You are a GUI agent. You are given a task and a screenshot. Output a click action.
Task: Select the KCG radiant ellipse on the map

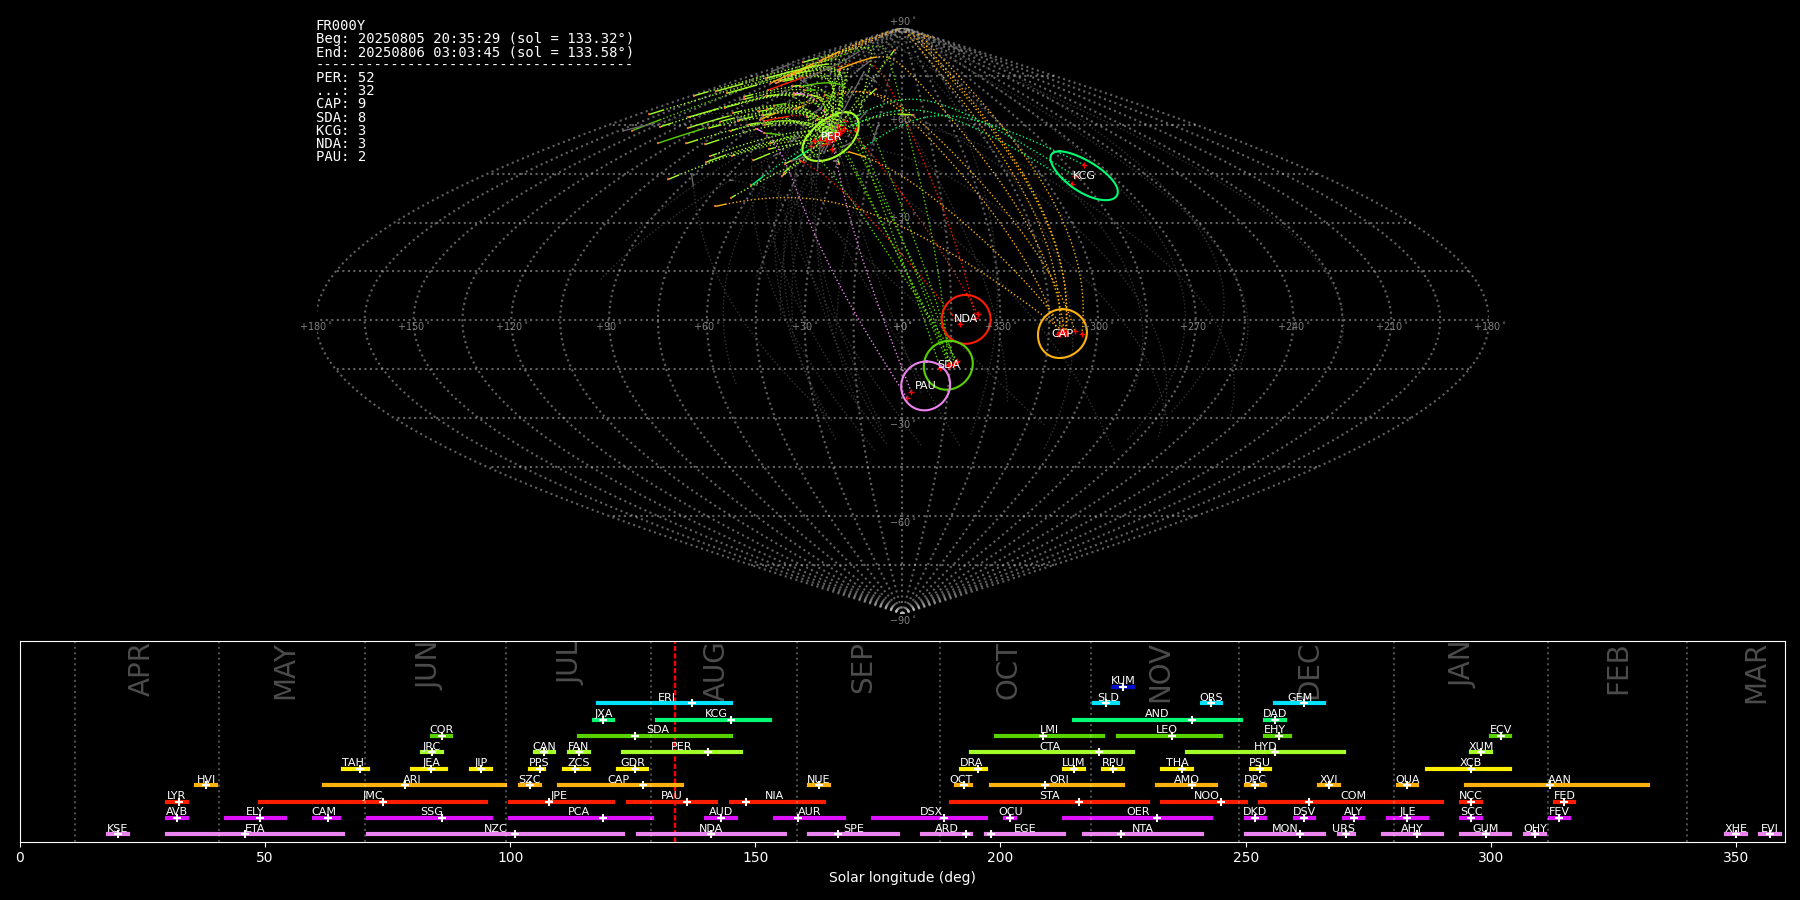point(1084,175)
